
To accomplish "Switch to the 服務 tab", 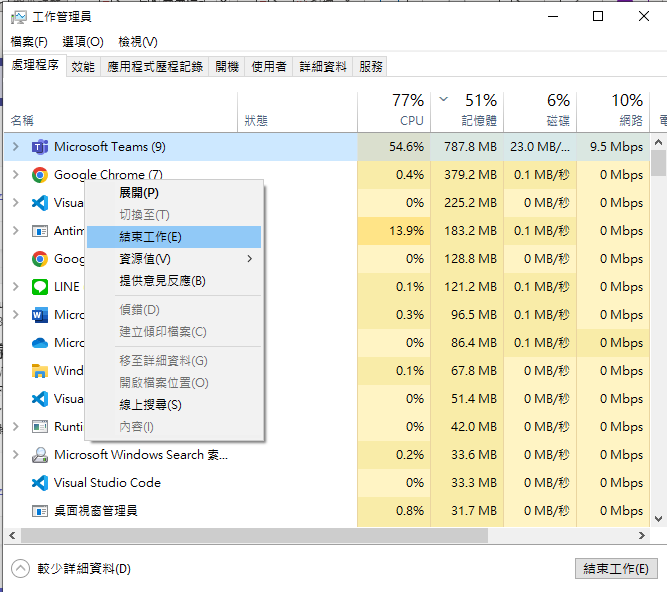I will (371, 67).
